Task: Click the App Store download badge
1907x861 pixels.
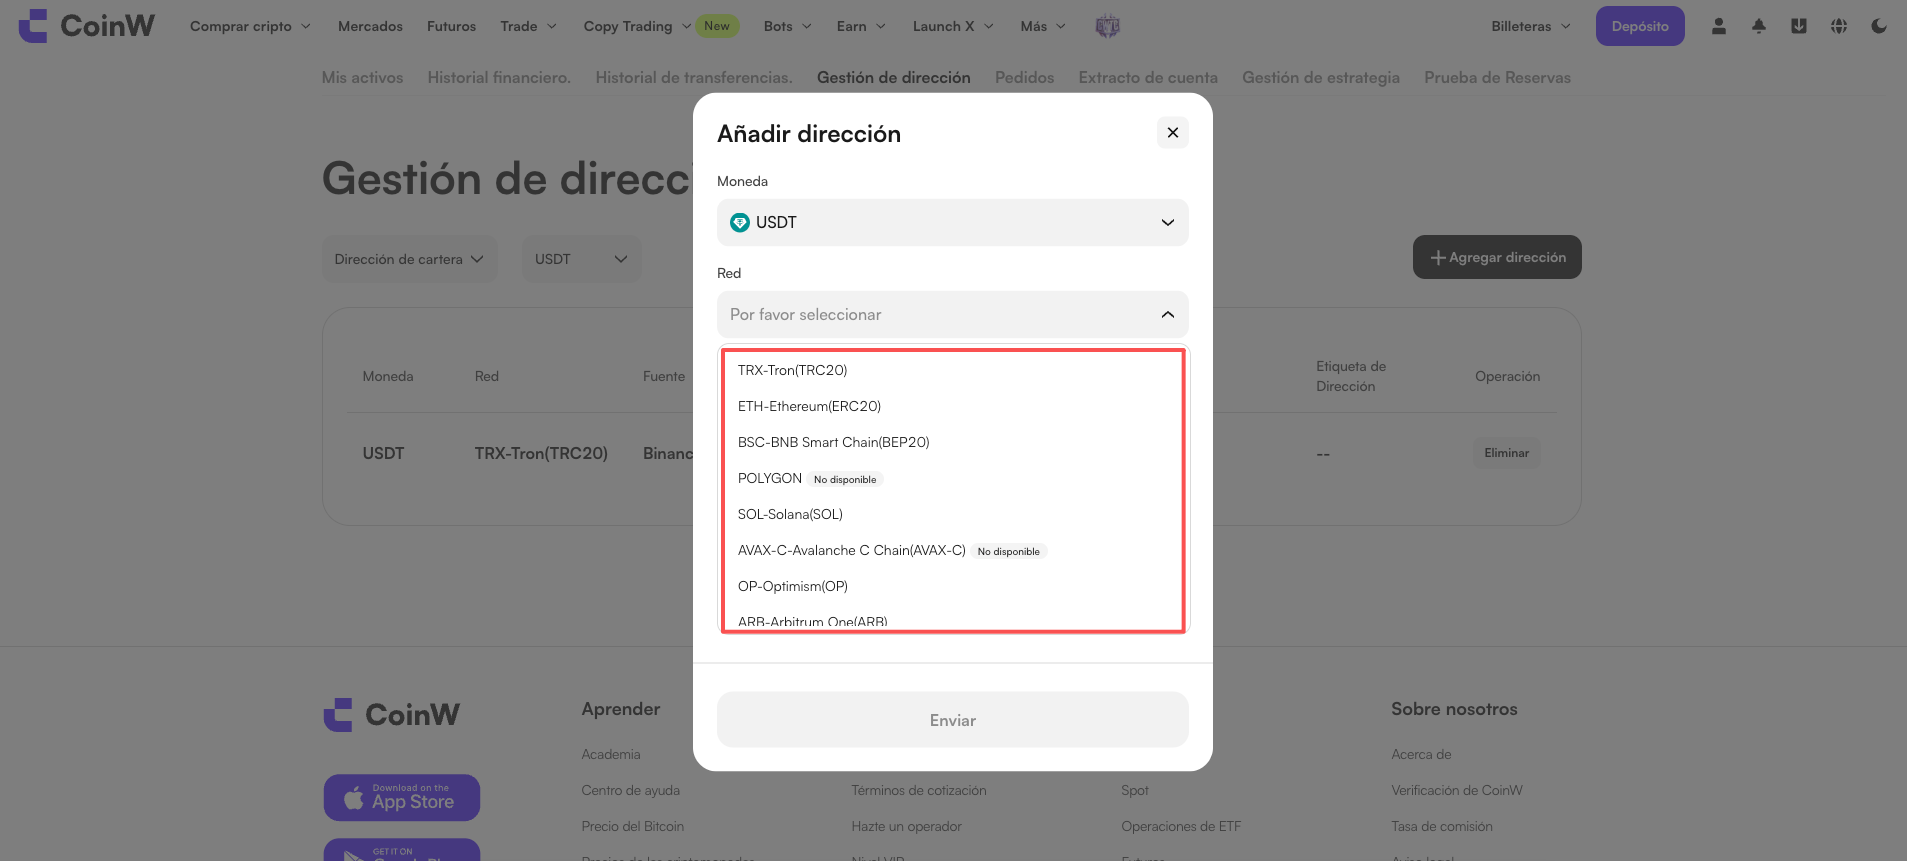Action: 402,797
